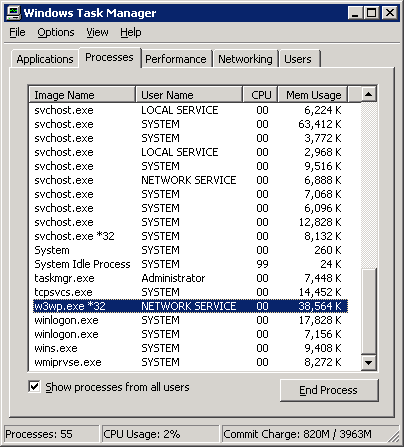Click the process list scrollbar thumb
Viewport: 404px width, 447px height.
(x=369, y=311)
